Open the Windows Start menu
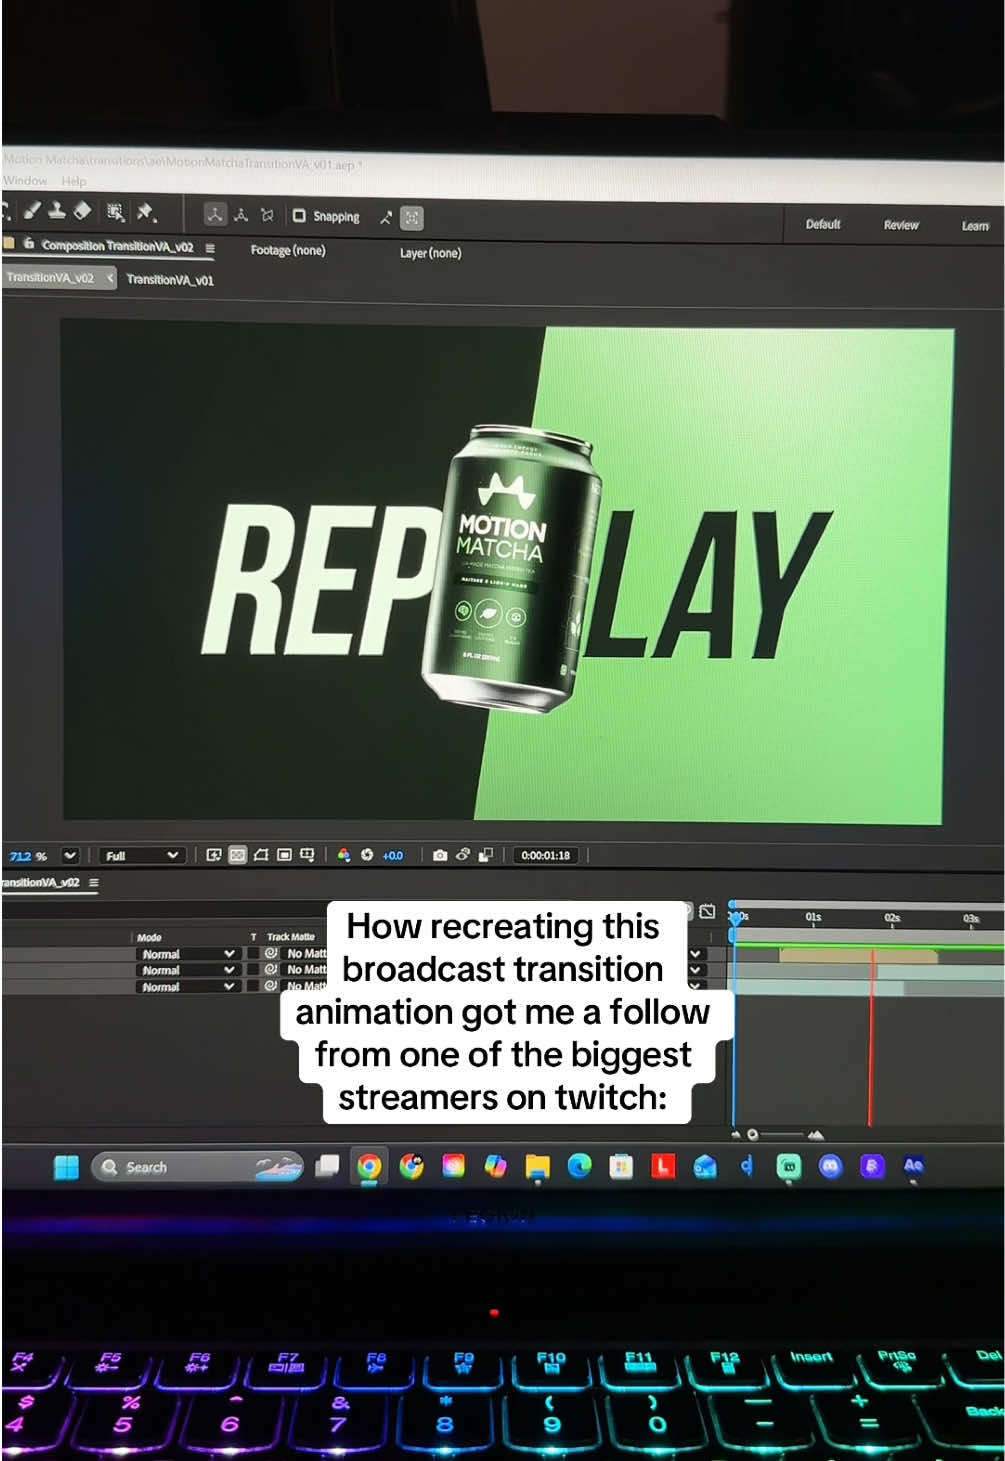This screenshot has height=1461, width=1005. [x=66, y=1167]
